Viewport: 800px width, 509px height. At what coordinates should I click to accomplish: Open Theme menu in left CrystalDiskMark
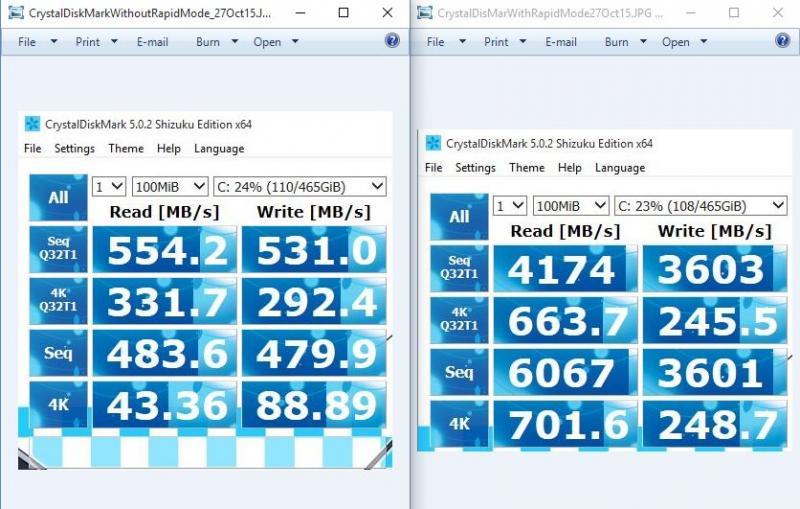point(126,148)
